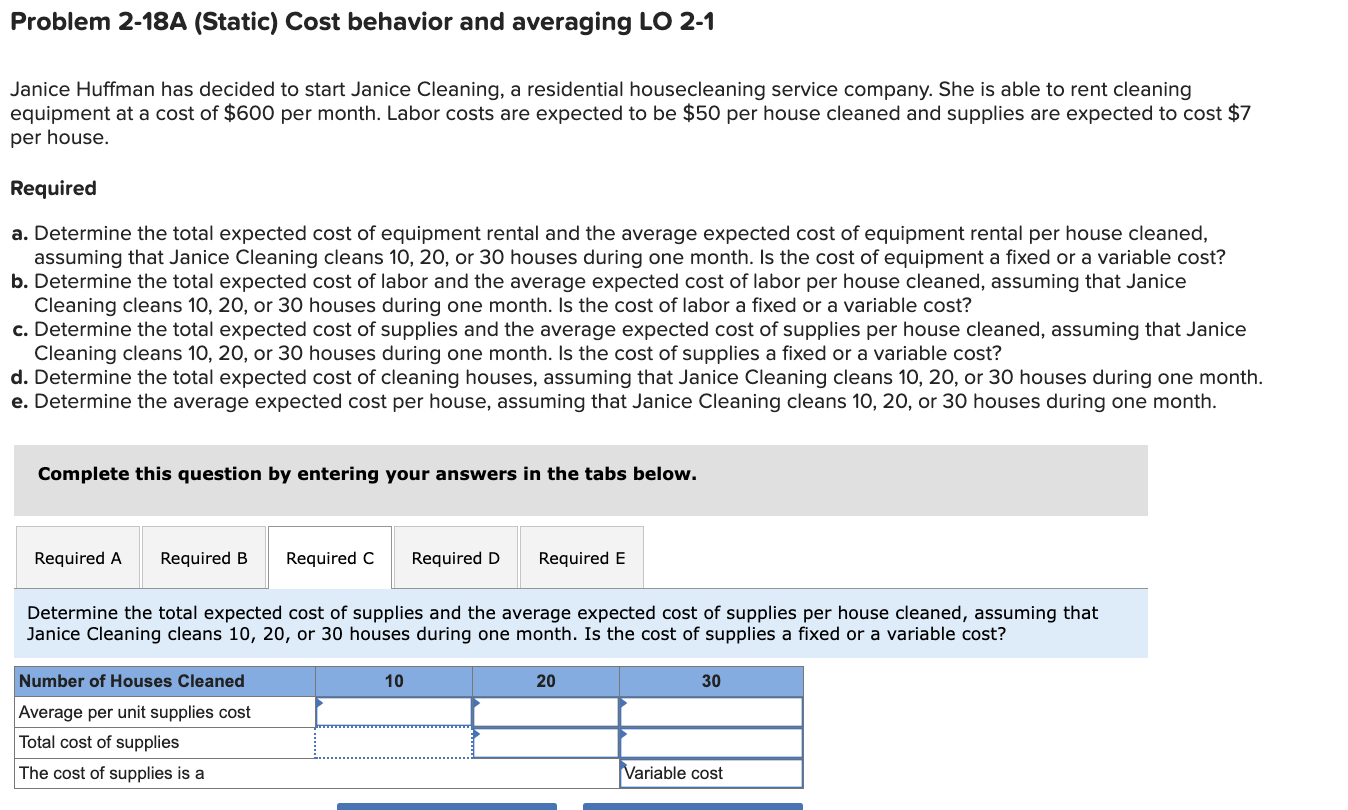Click average supplies cost field under 20 houses
The image size is (1348, 810).
545,711
